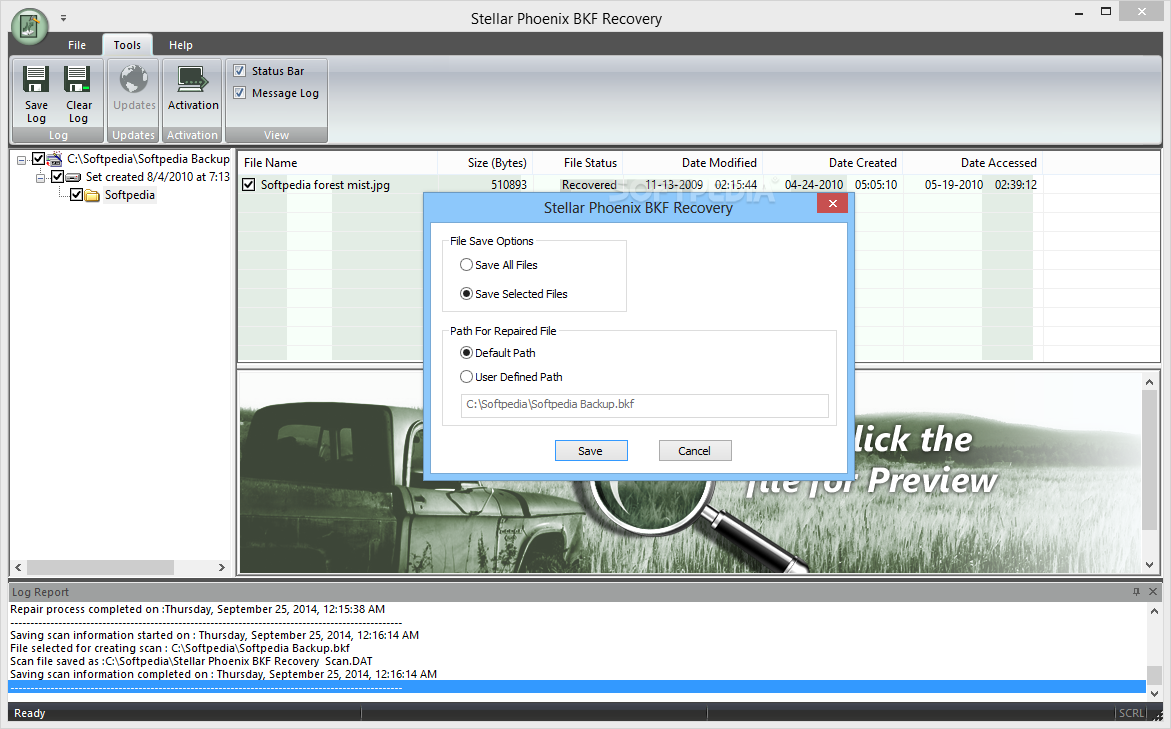Image resolution: width=1171 pixels, height=729 pixels.
Task: Open the Help ribbon tab
Action: [181, 45]
